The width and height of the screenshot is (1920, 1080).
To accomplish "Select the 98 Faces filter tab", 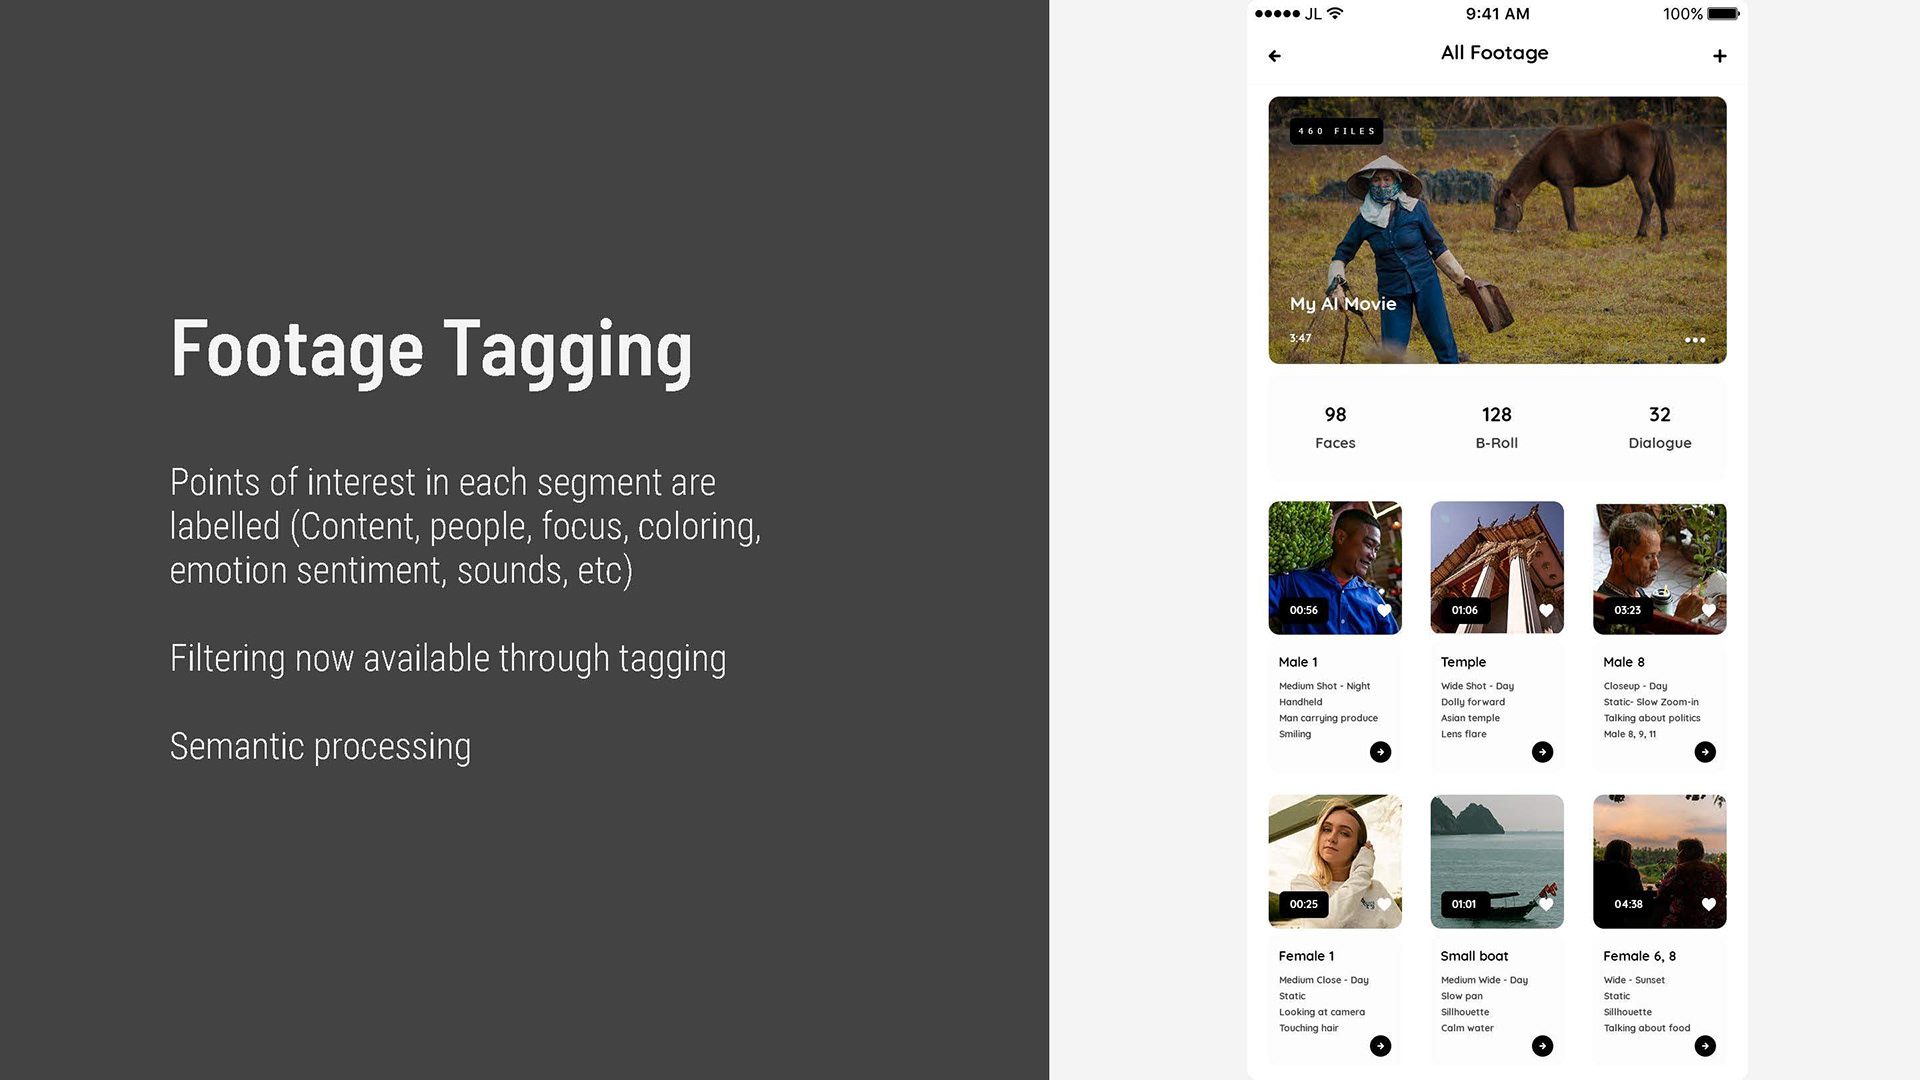I will pos(1335,427).
